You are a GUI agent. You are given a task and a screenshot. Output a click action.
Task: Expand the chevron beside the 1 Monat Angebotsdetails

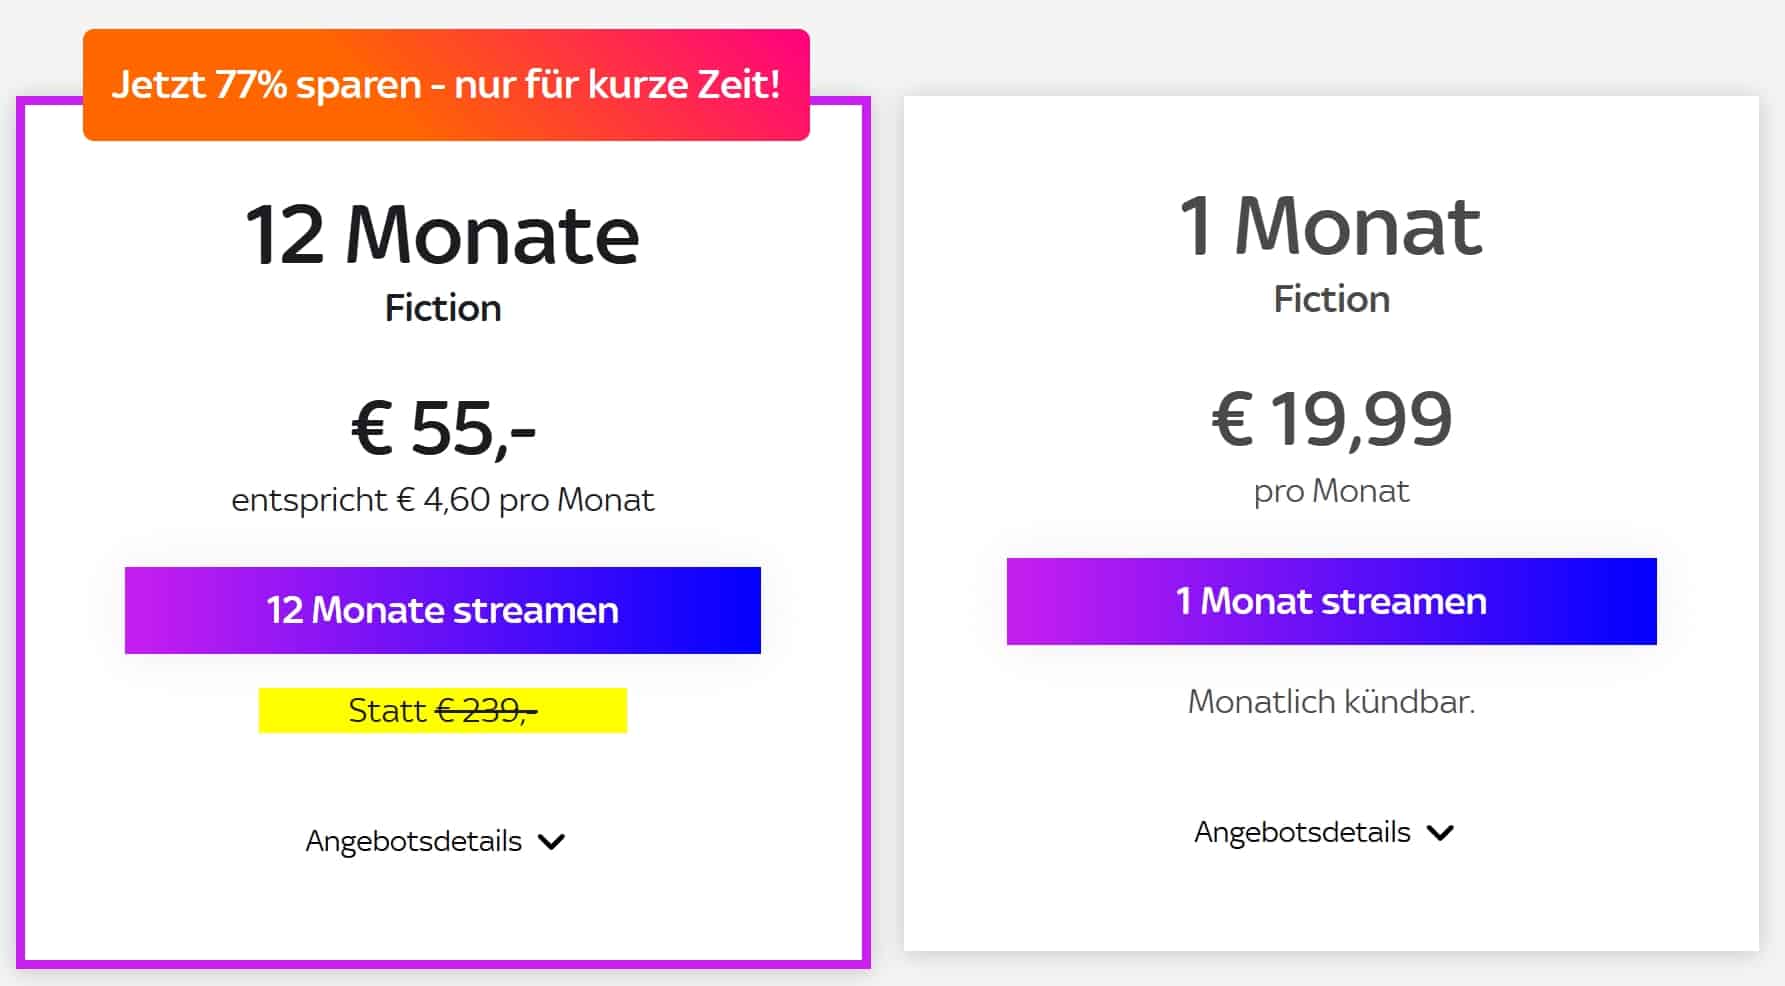(1440, 833)
